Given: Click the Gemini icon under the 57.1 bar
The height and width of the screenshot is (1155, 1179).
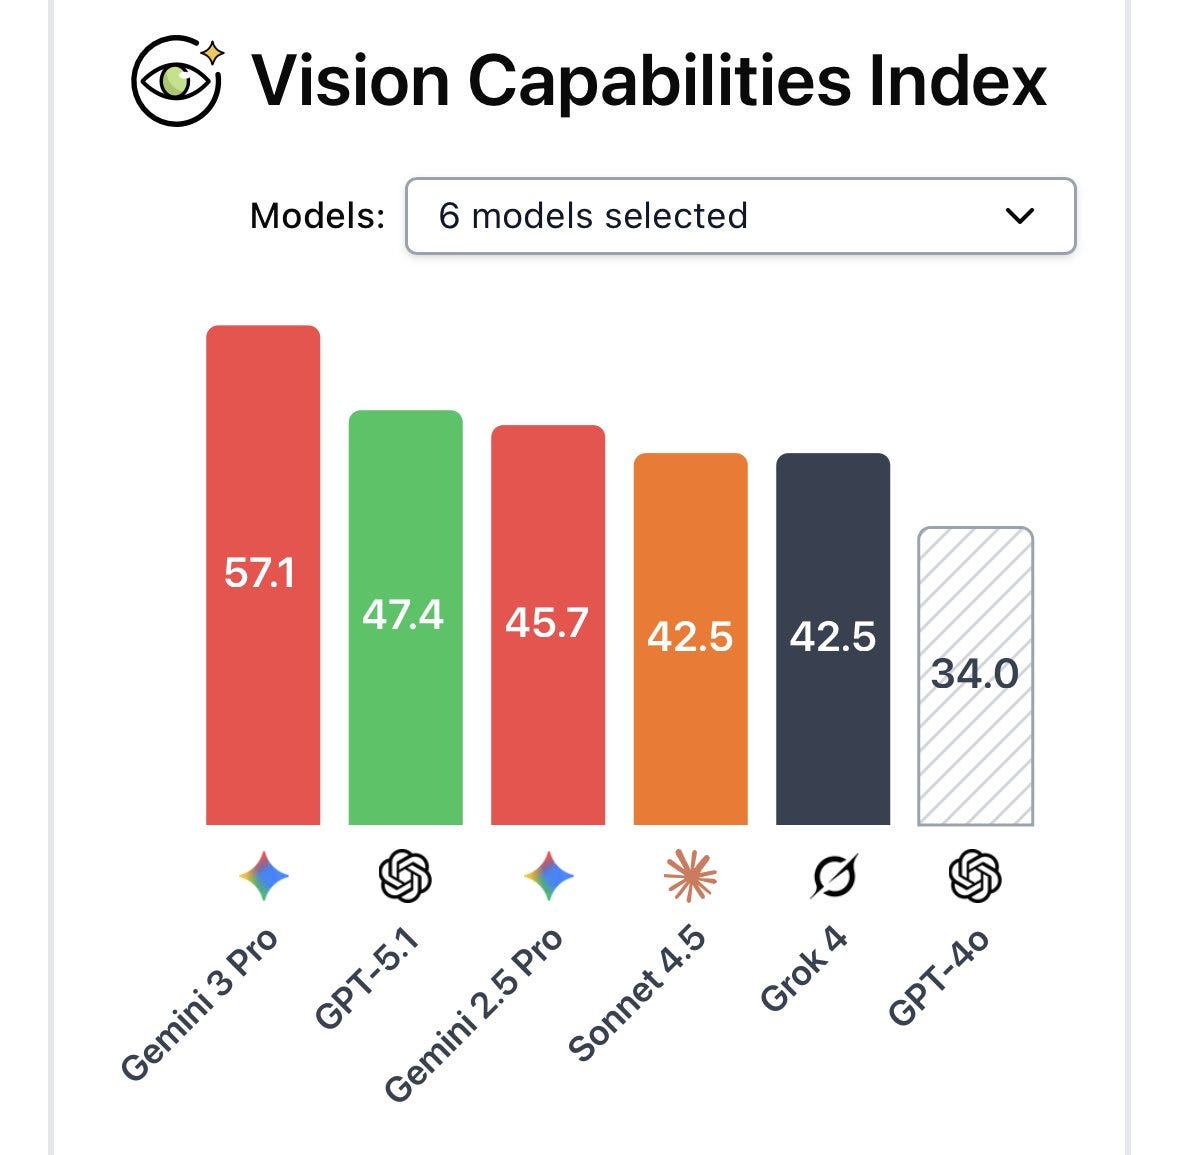Looking at the screenshot, I should (264, 876).
